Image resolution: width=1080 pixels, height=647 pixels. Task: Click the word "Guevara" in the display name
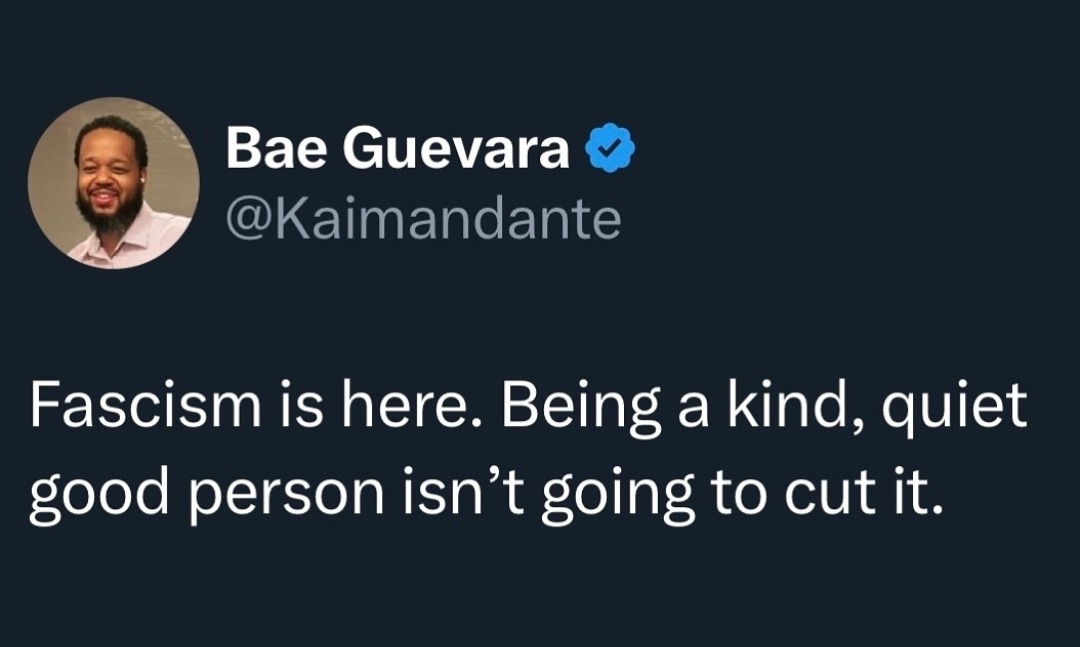tap(456, 148)
